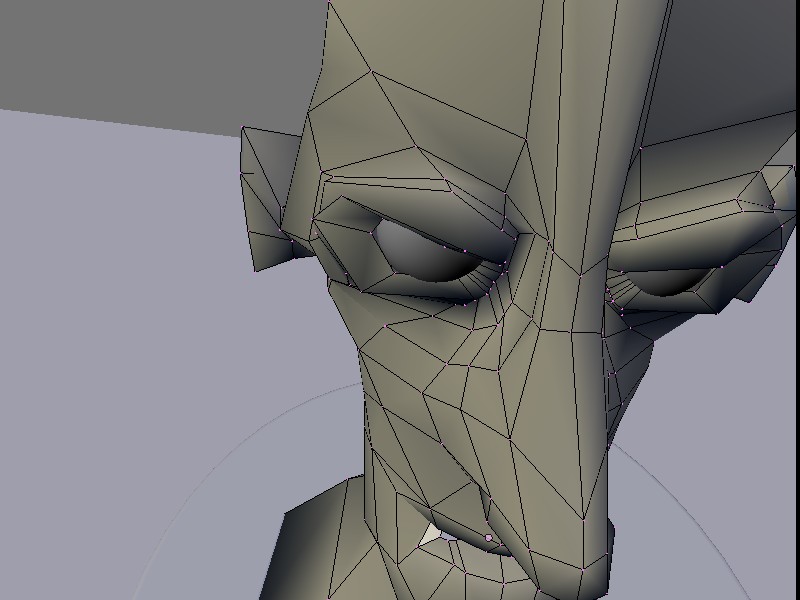
Task: Click the pointed ear mesh on the left
Action: (x=269, y=199)
